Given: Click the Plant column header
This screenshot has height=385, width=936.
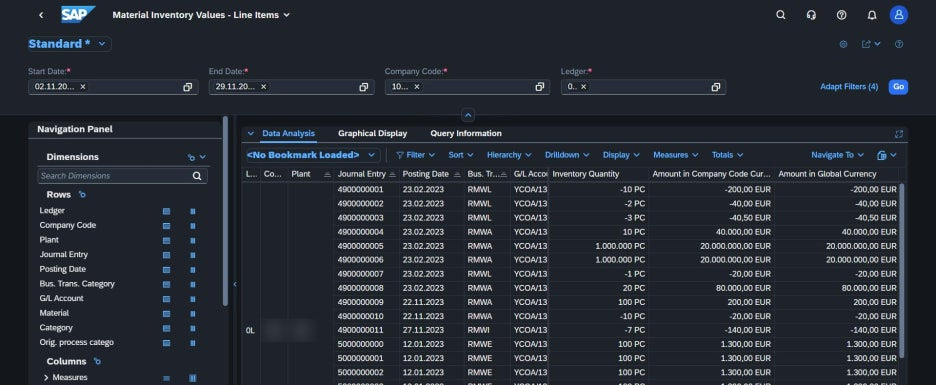Looking at the screenshot, I should pyautogui.click(x=310, y=174).
